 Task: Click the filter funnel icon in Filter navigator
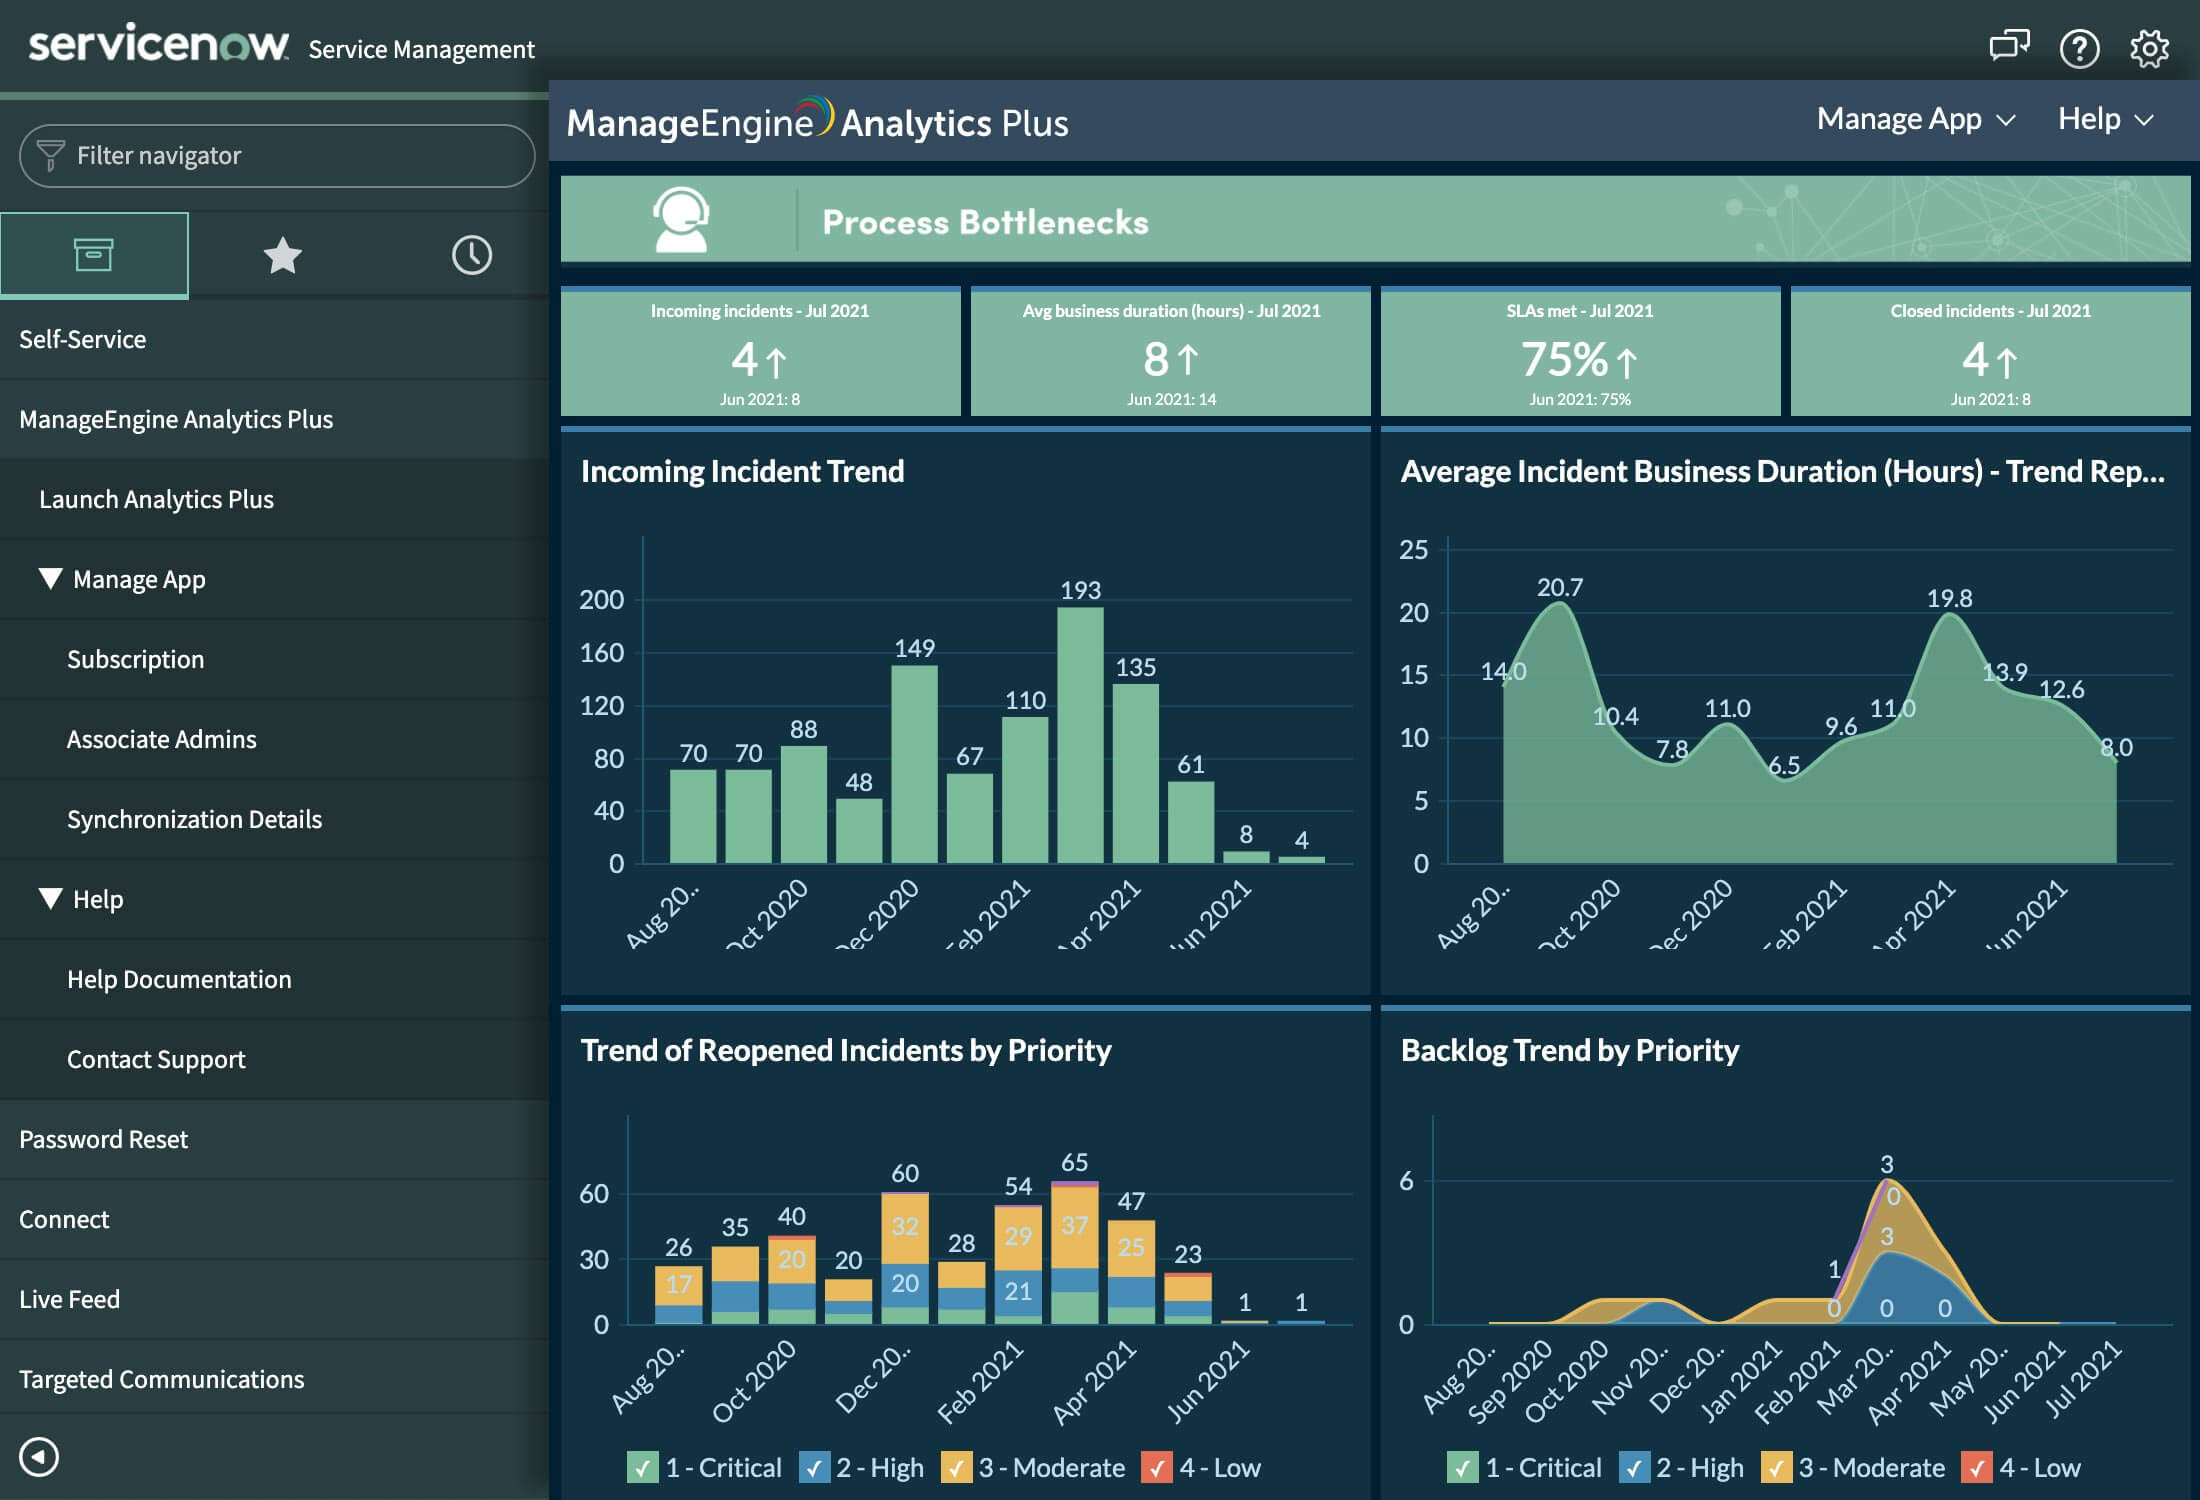point(51,155)
